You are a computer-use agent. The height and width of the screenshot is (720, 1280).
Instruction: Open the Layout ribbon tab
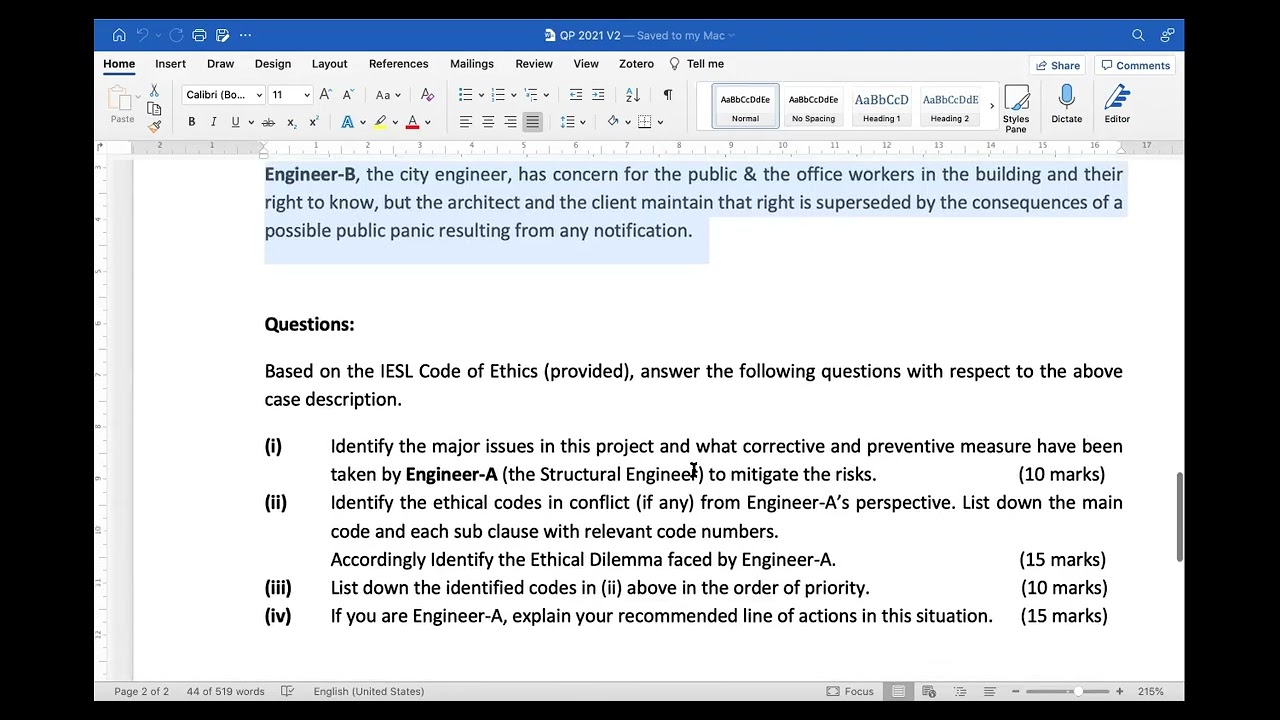329,64
